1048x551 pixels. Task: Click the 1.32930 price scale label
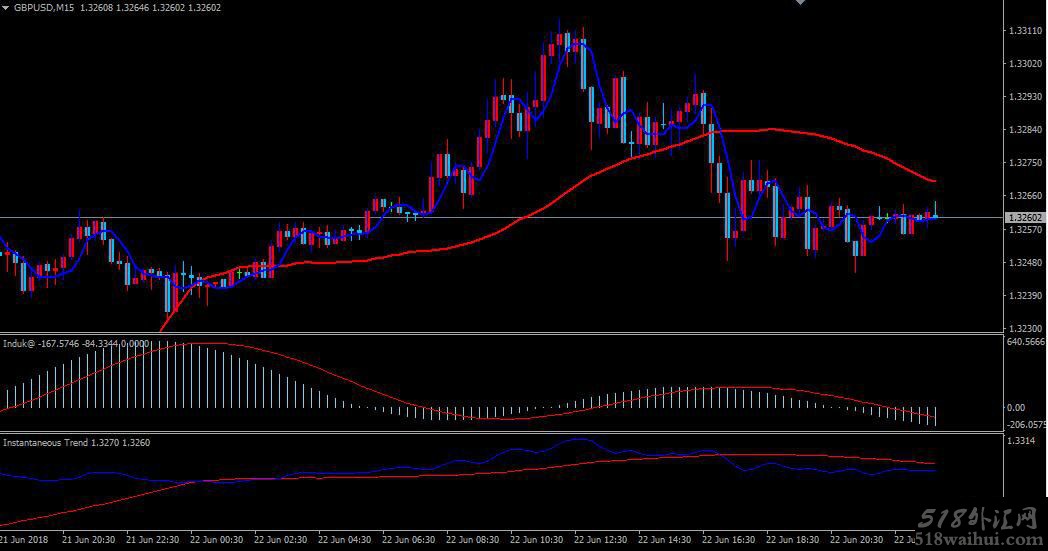pyautogui.click(x=1025, y=97)
